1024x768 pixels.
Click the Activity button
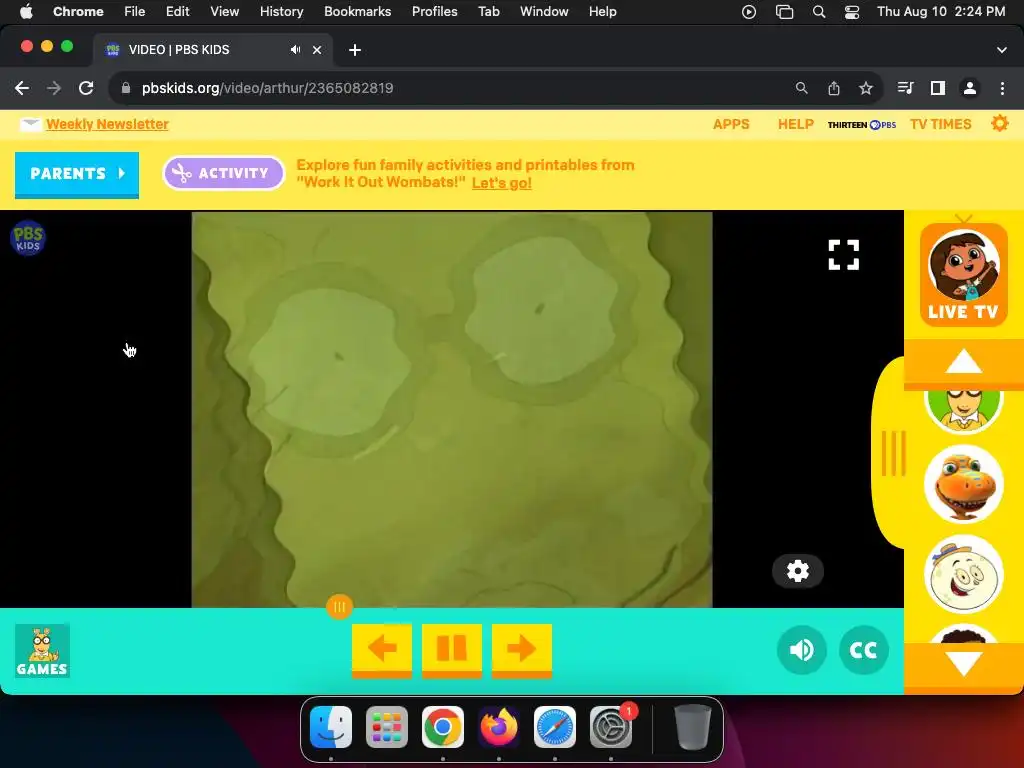(x=223, y=173)
